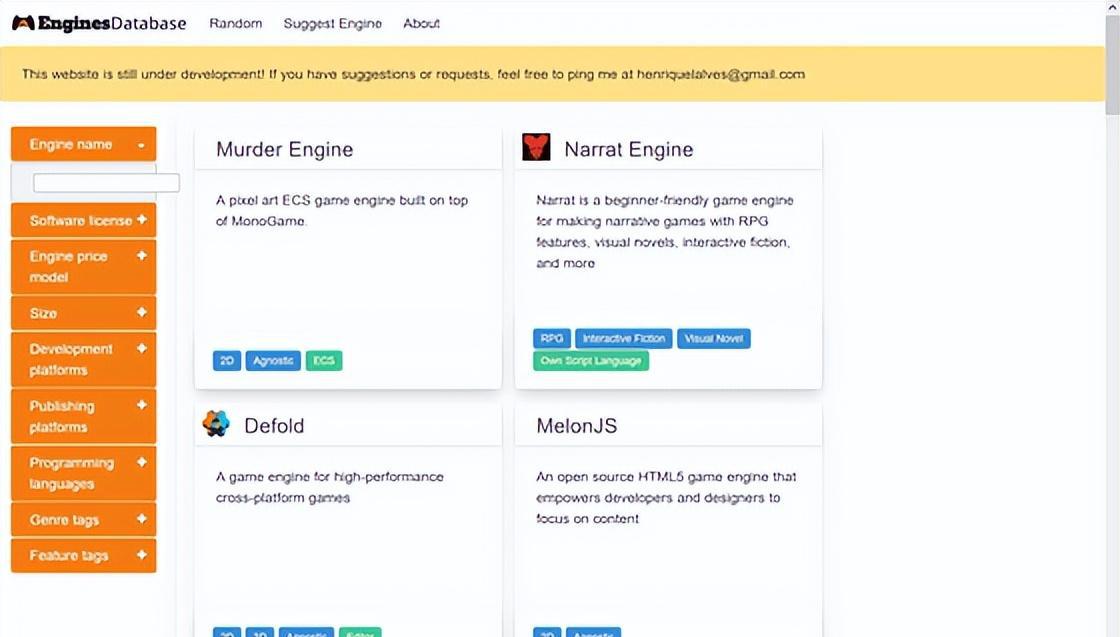Click the Murder Engine description text
Viewport: 1120px width, 637px height.
pos(341,211)
